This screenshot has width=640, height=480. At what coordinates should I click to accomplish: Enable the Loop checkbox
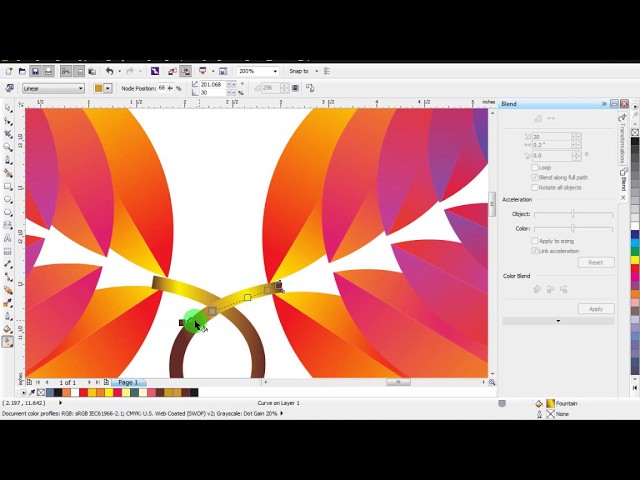click(534, 167)
